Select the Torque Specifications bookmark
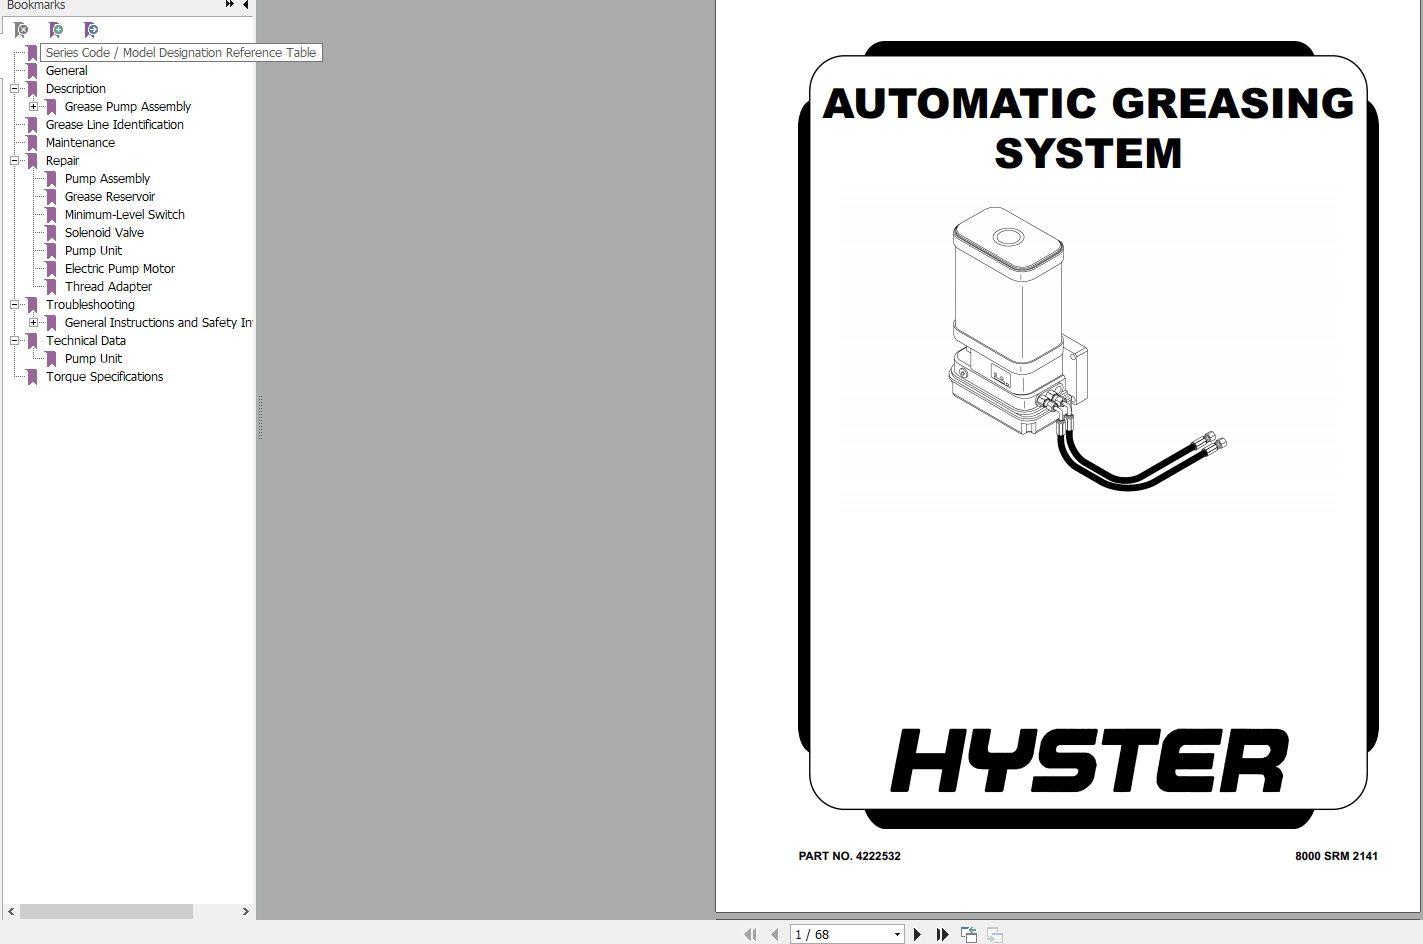This screenshot has height=944, width=1423. 104,377
